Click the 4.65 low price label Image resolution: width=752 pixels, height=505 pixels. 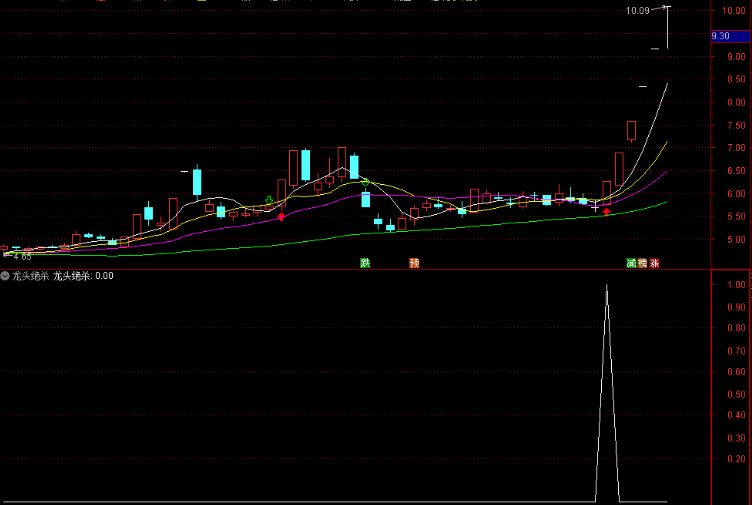(23, 257)
